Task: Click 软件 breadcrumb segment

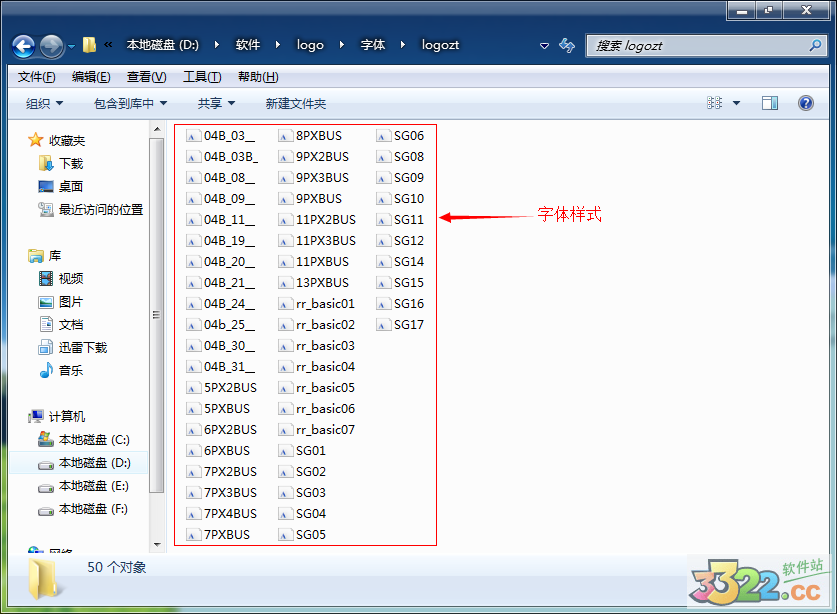Action: point(248,45)
